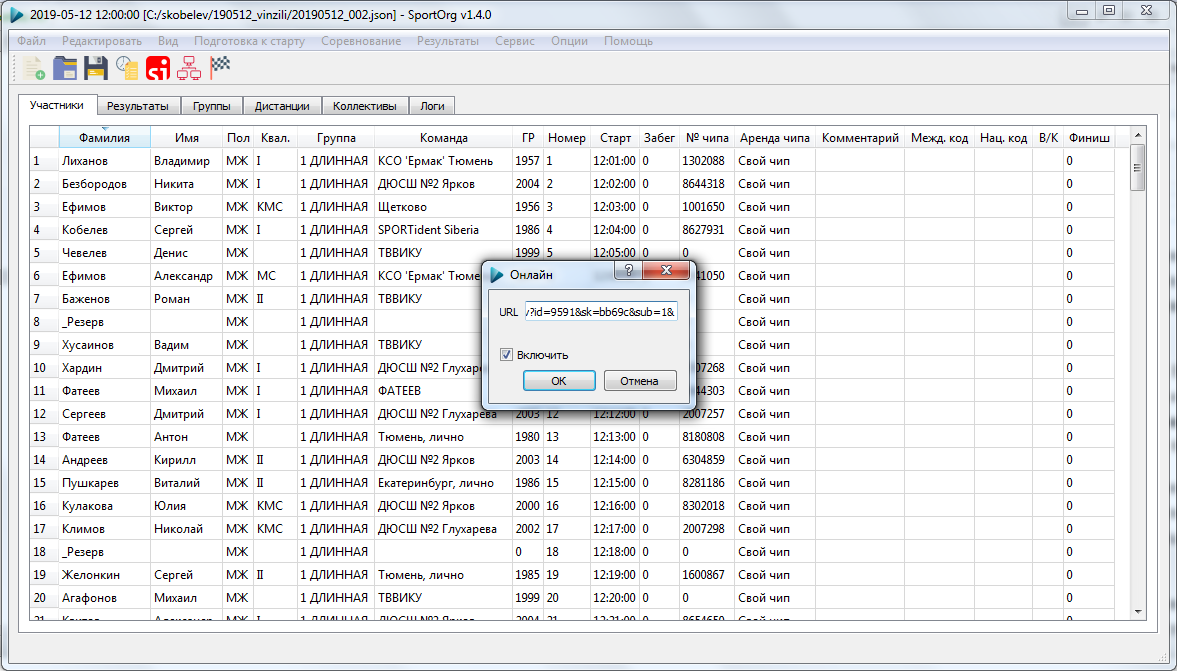Click the checkered finish flag icon
The image size is (1177, 671).
tap(220, 67)
